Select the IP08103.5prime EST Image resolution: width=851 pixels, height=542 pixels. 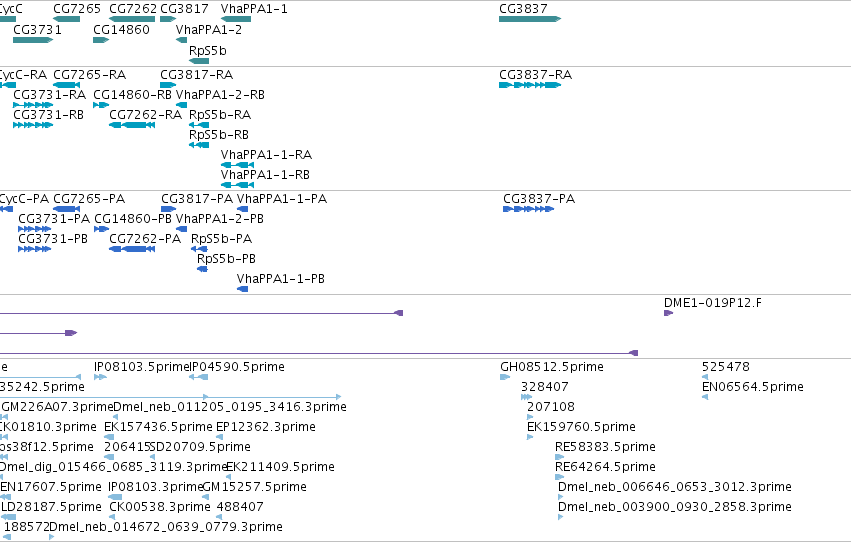pos(100,378)
